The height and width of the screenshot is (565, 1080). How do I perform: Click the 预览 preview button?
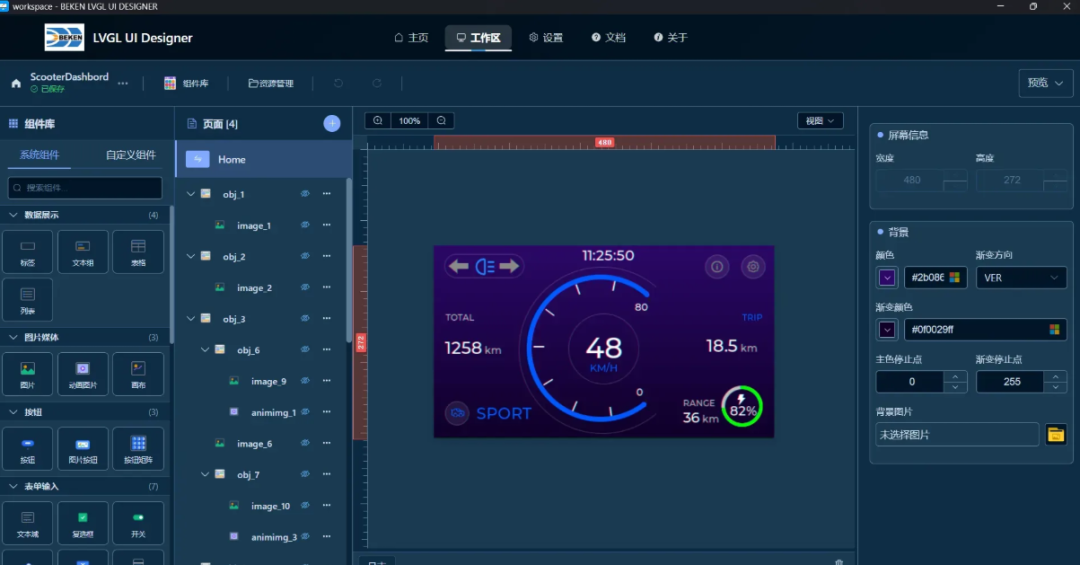point(1045,83)
